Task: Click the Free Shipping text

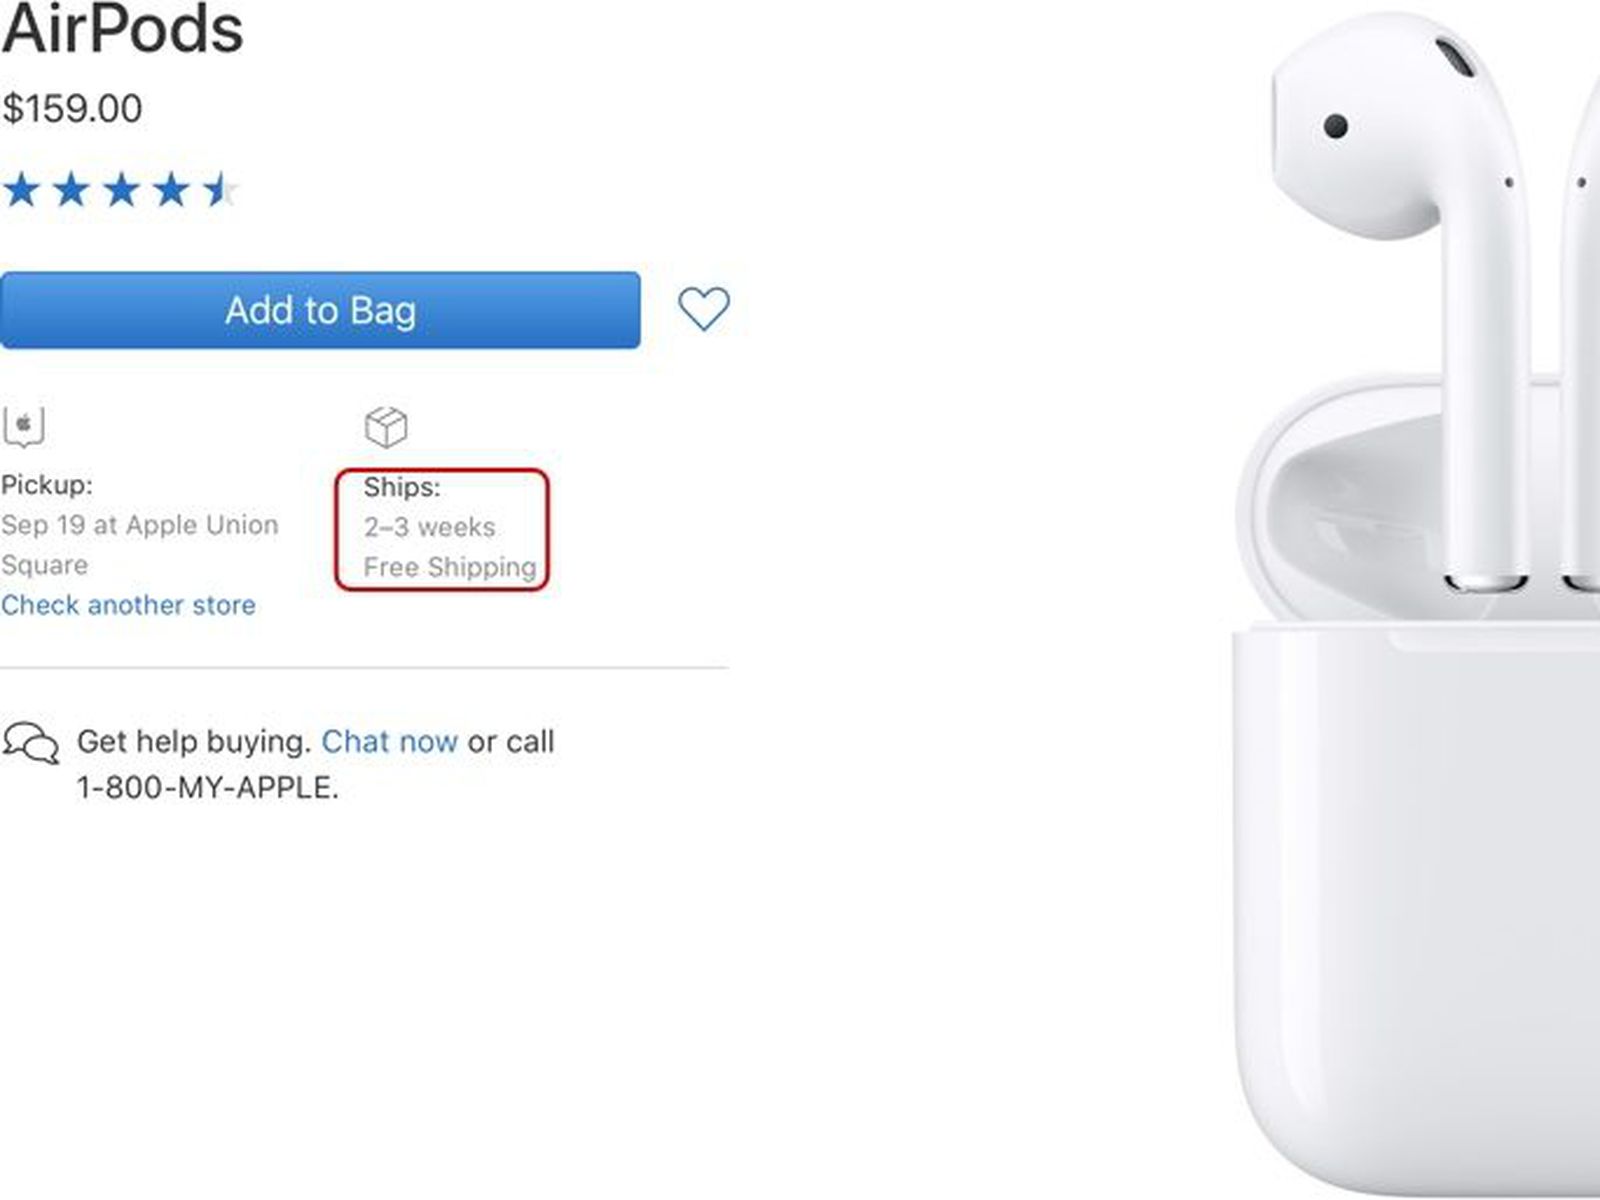Action: tap(450, 567)
